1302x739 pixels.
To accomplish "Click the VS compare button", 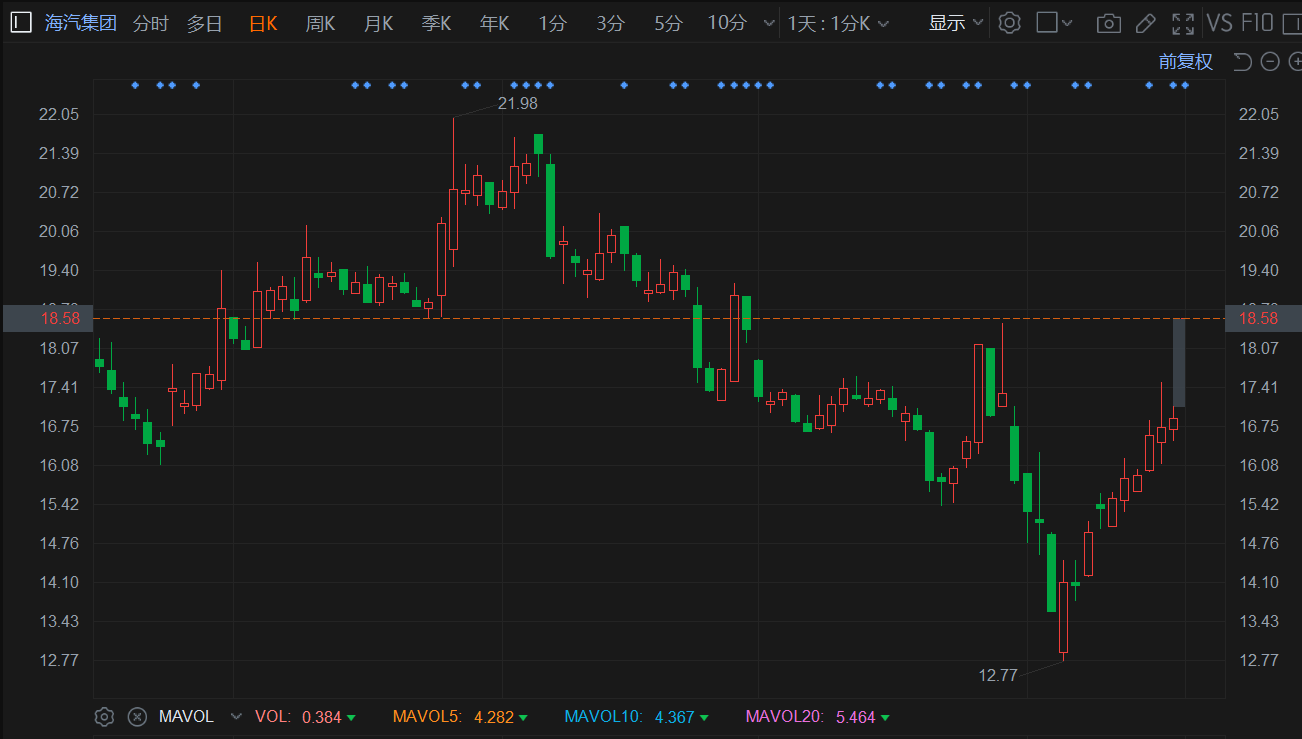I will [x=1219, y=23].
